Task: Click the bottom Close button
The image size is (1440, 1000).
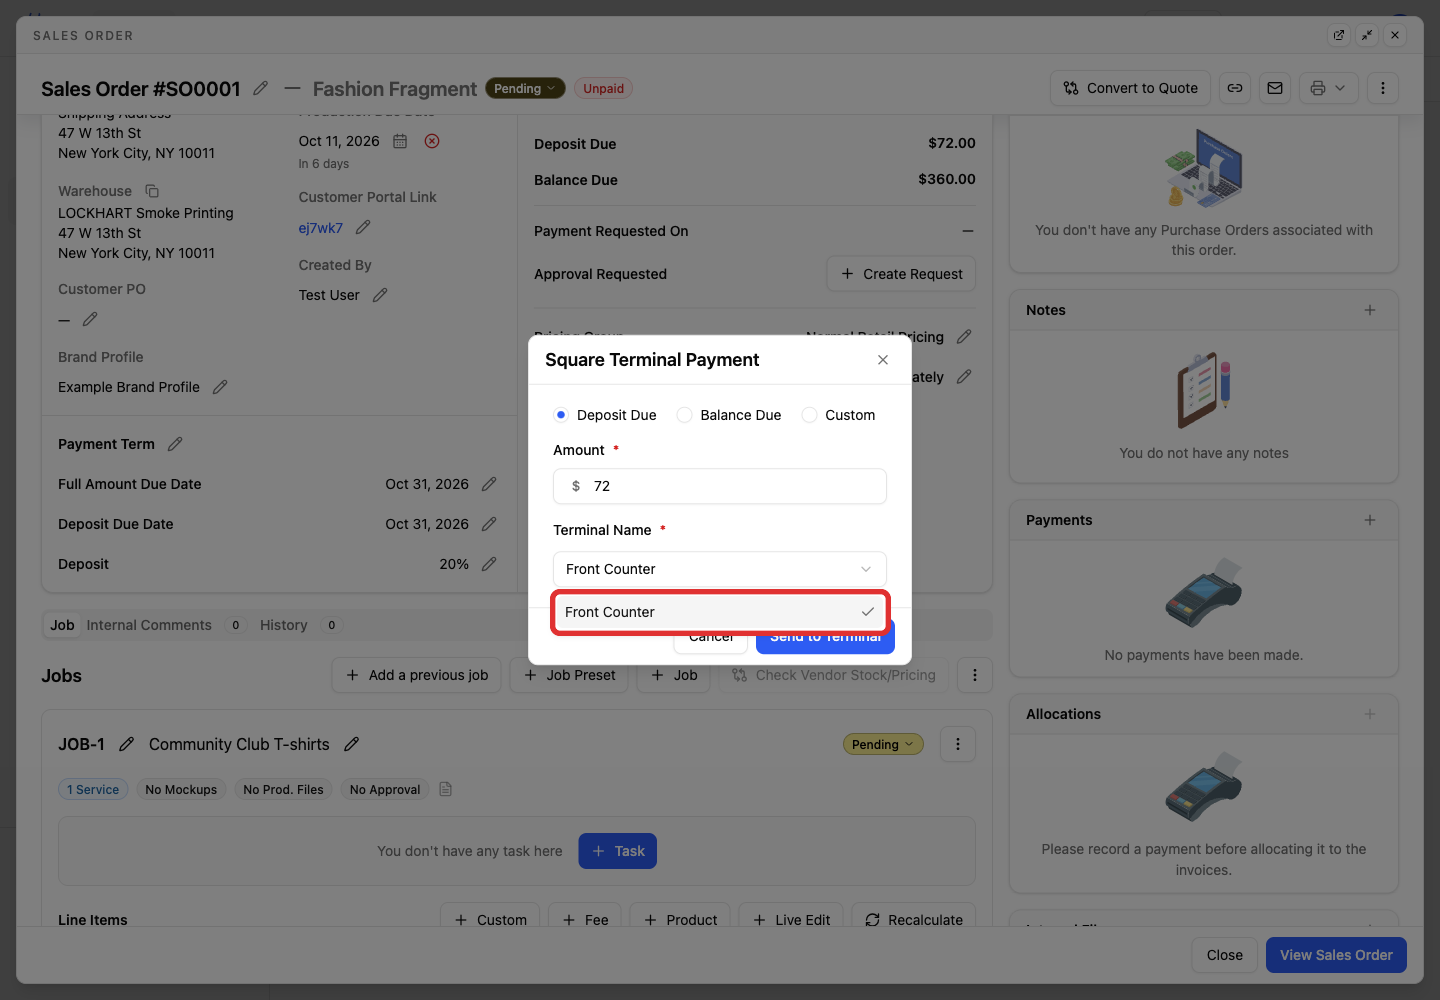Action: pos(1225,955)
